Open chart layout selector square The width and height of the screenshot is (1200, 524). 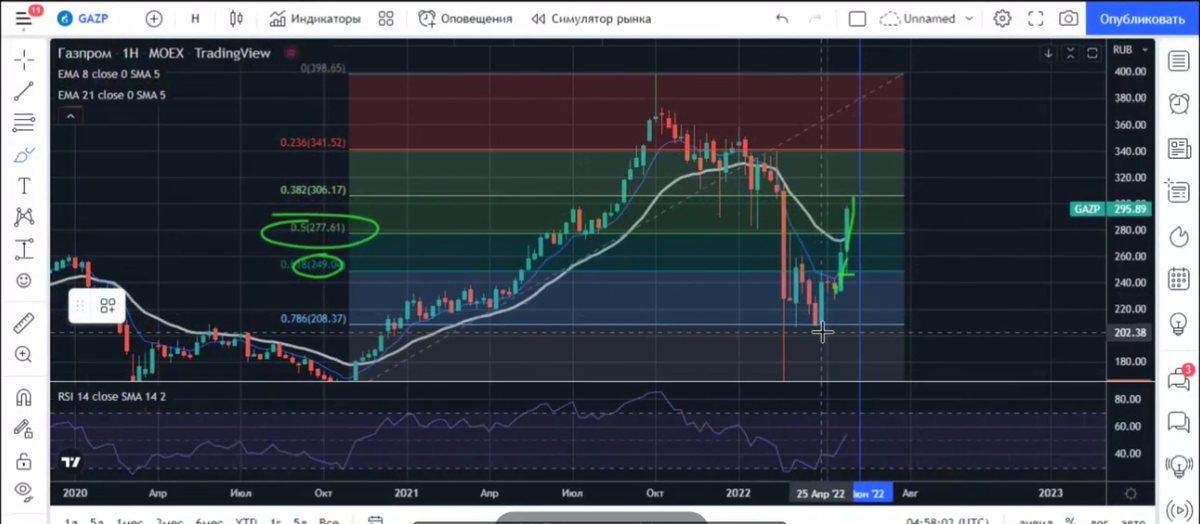click(x=857, y=18)
